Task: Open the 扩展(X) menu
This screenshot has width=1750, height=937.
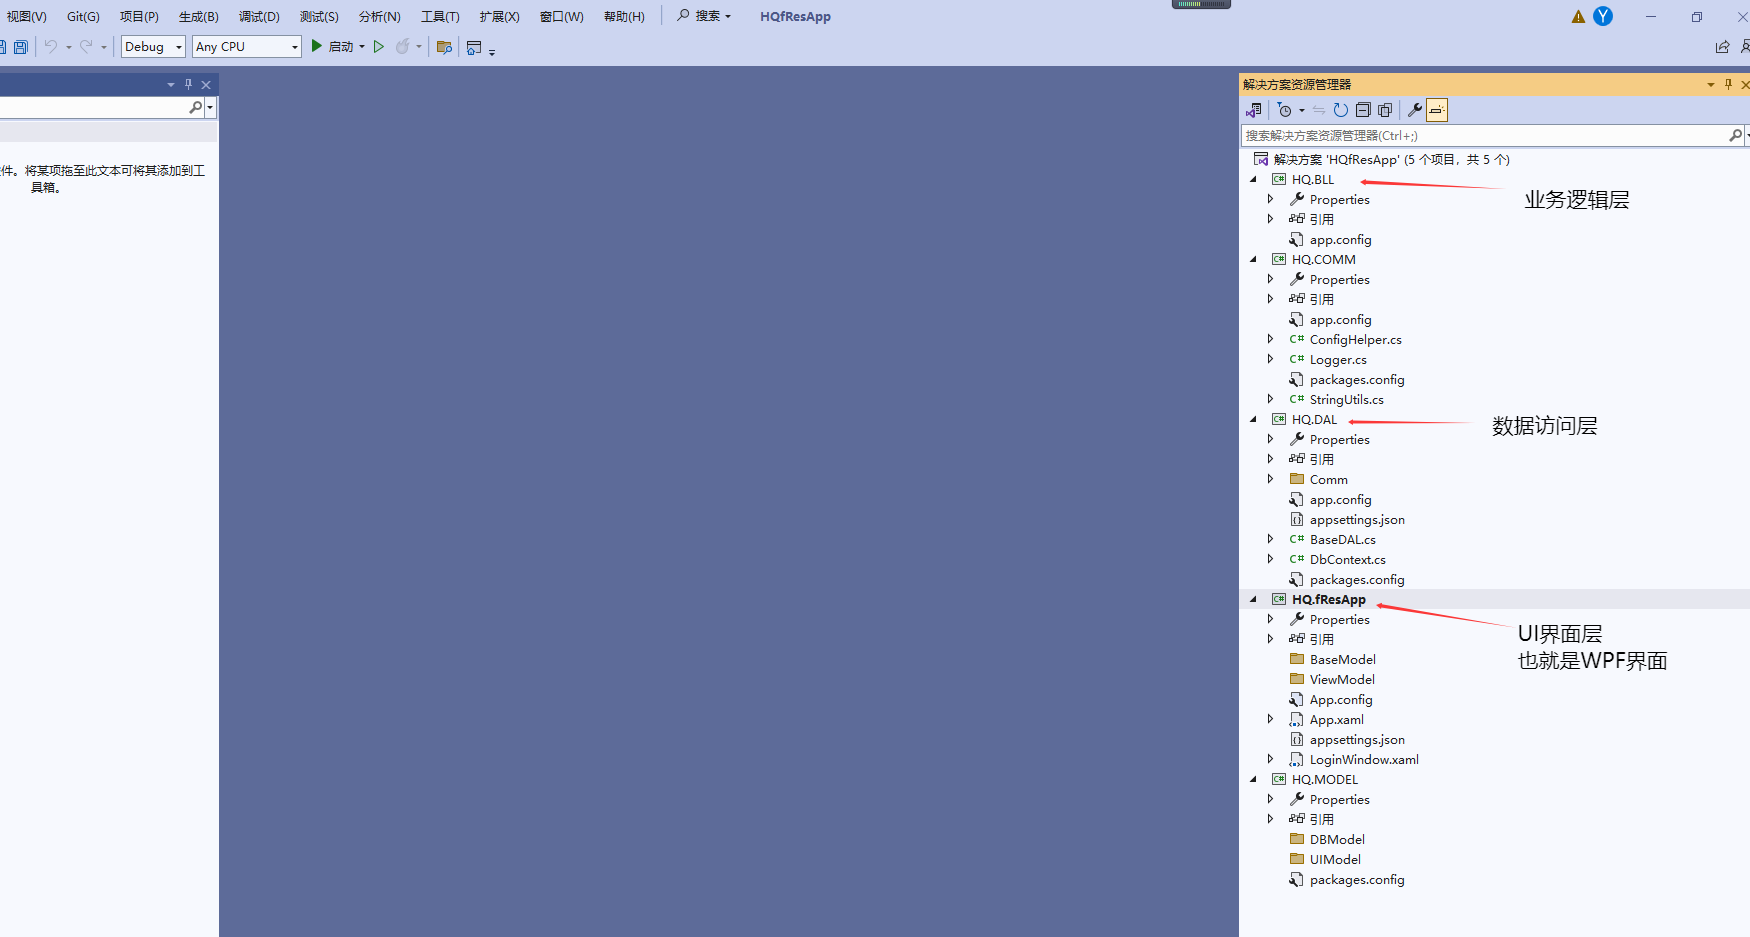Action: point(499,16)
